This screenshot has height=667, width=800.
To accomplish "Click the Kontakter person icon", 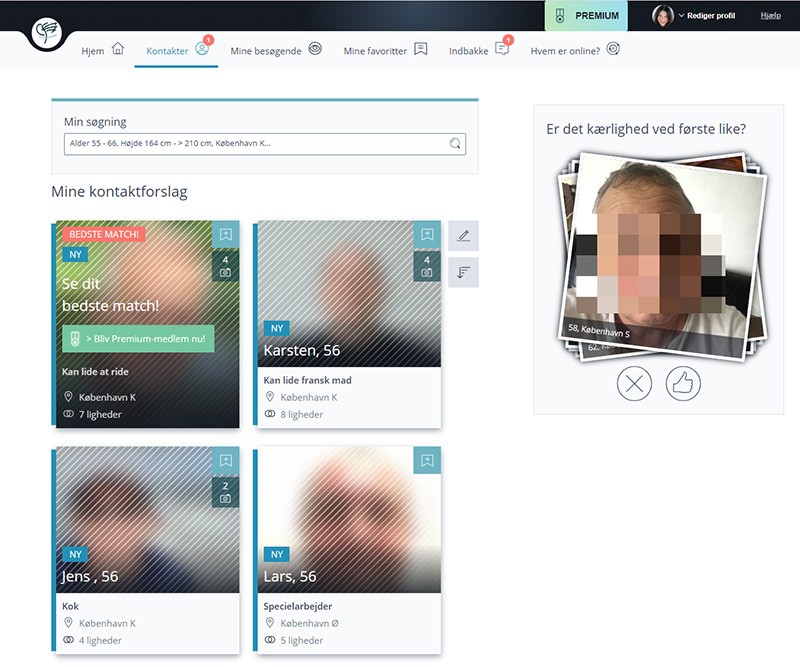I will coord(202,49).
